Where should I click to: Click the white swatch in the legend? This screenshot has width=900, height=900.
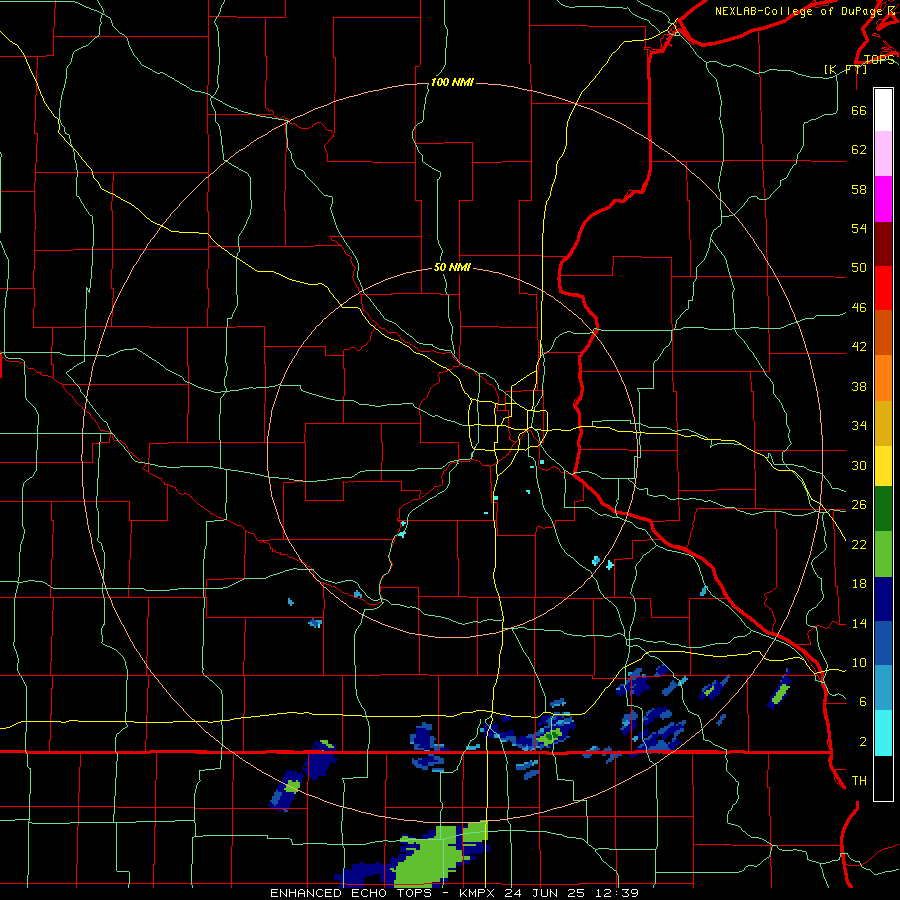point(883,110)
